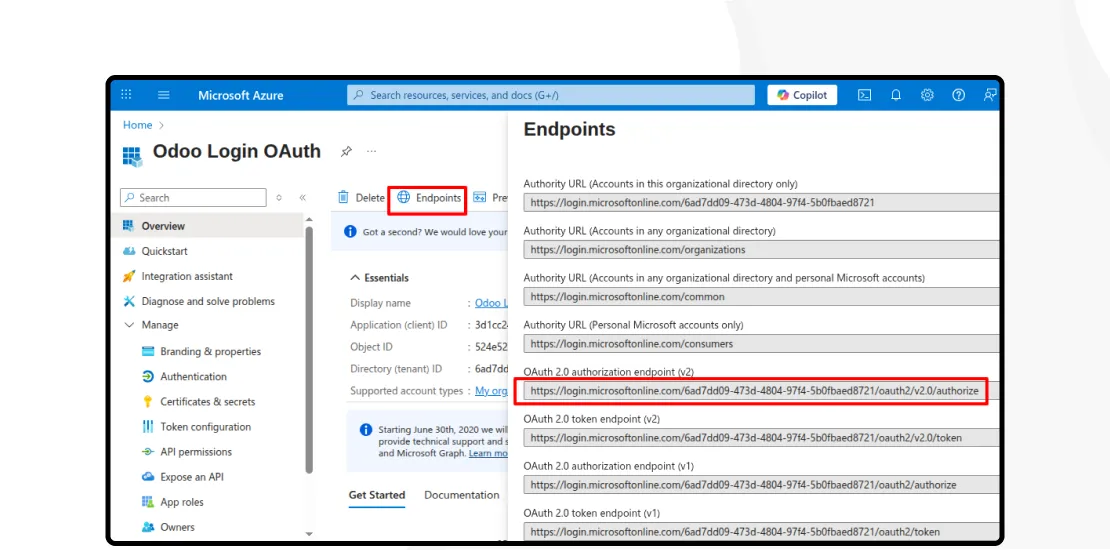1110x550 pixels.
Task: Open API permissions in sidebar
Action: pyautogui.click(x=196, y=452)
